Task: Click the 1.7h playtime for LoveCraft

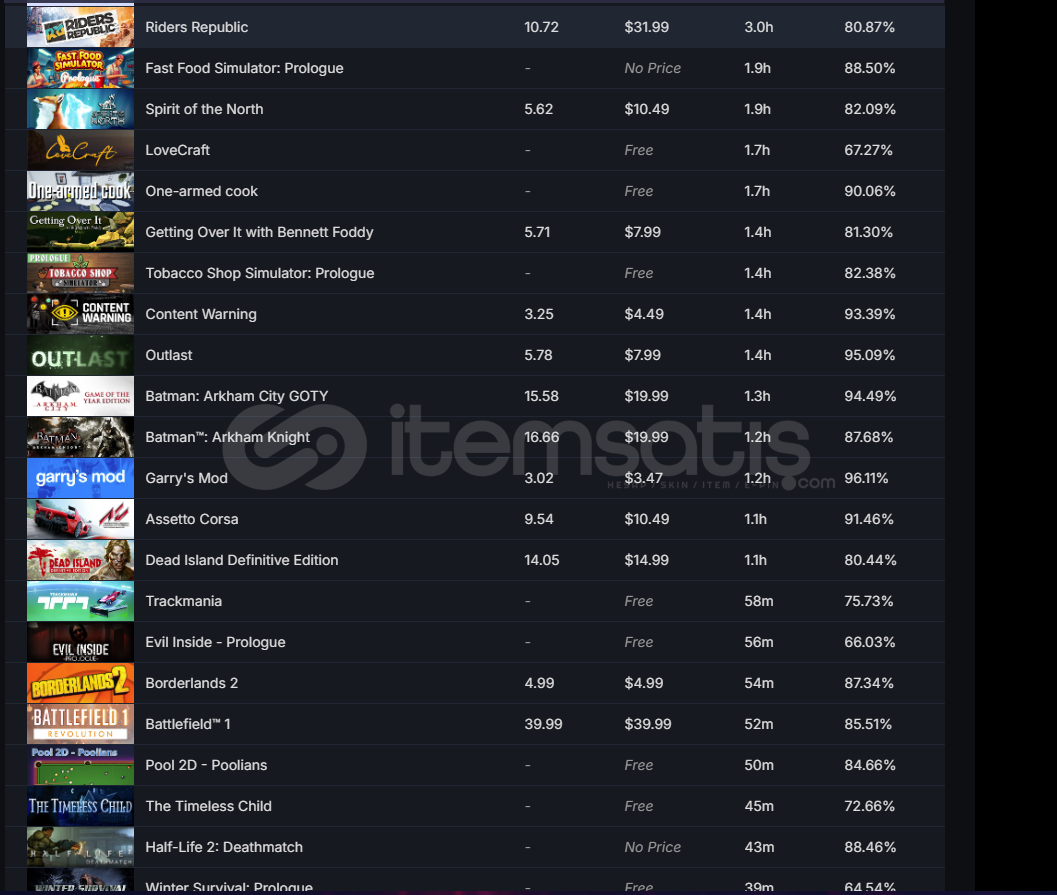Action: pos(757,150)
